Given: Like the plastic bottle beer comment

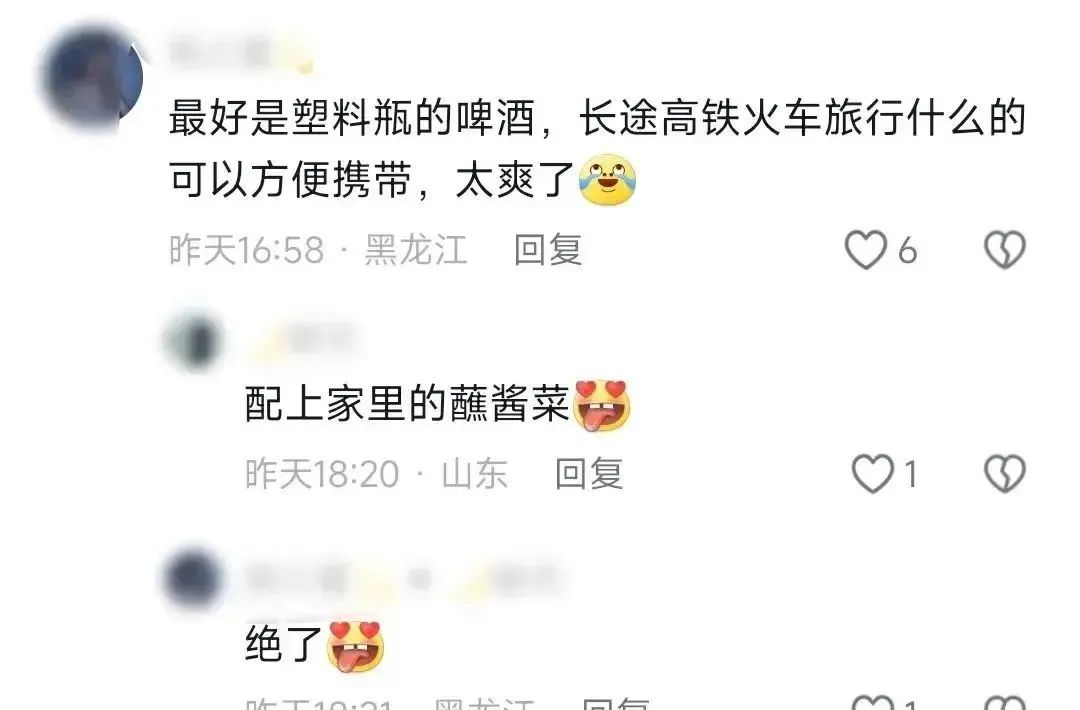Looking at the screenshot, I should [x=866, y=249].
